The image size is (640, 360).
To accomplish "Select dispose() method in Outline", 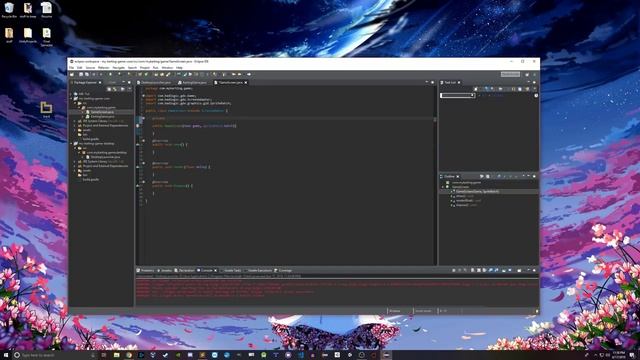I will [x=464, y=205].
